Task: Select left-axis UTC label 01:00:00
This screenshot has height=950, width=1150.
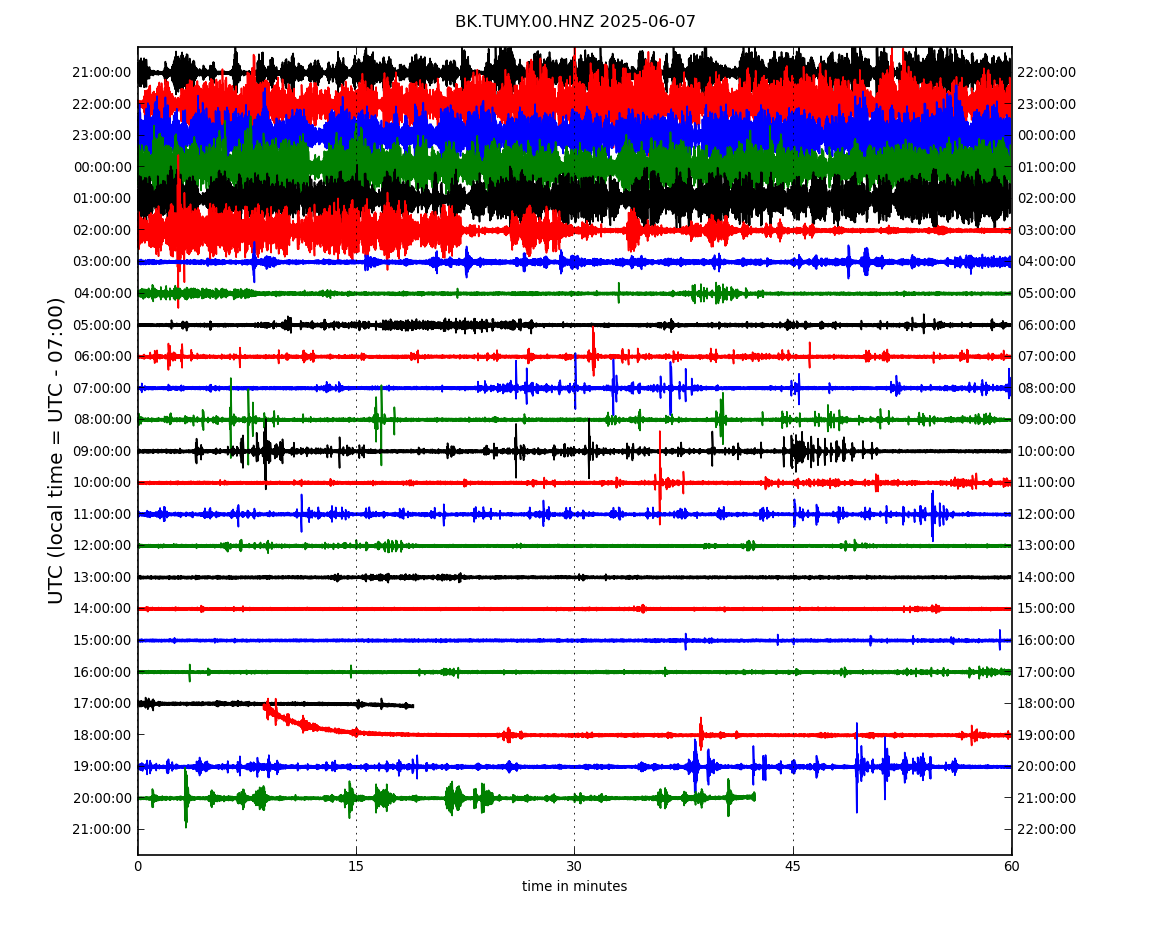Action: click(x=102, y=198)
